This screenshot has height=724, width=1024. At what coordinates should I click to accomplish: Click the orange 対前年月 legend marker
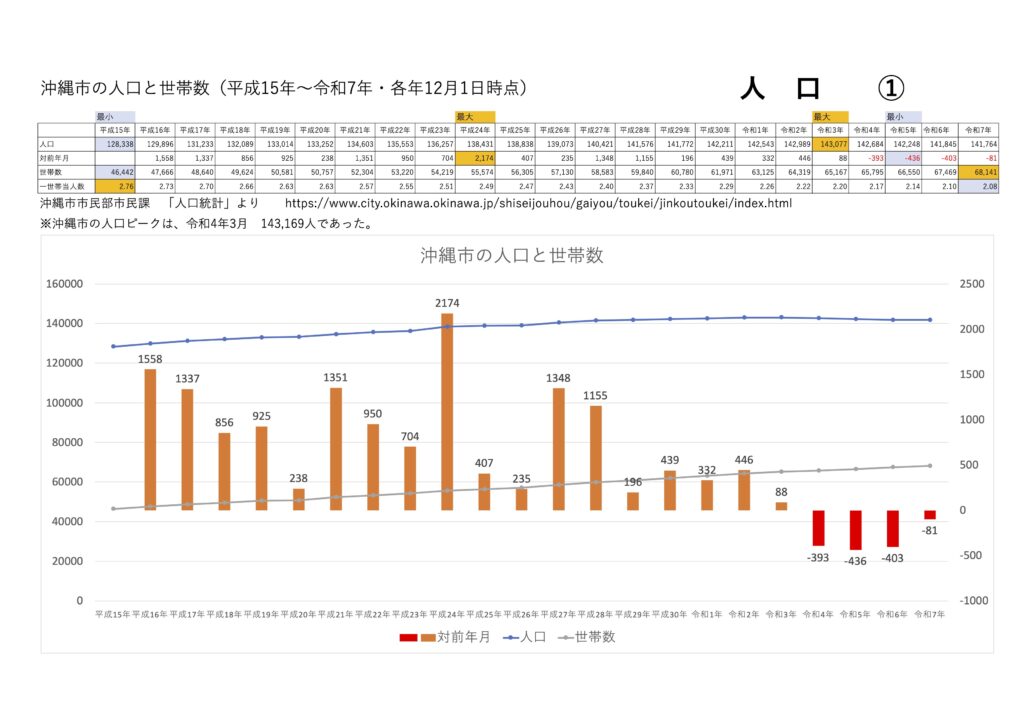pyautogui.click(x=426, y=637)
